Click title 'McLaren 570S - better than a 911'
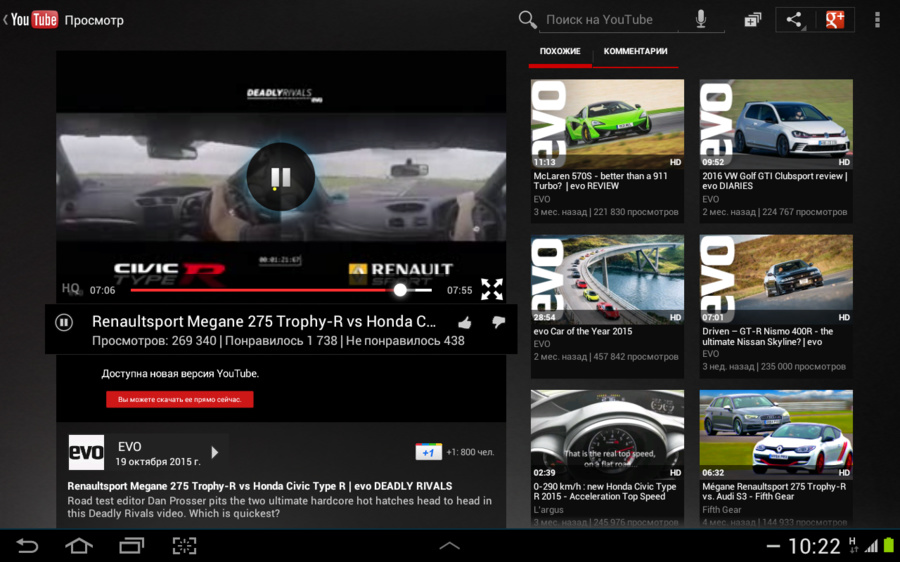 pyautogui.click(x=600, y=181)
